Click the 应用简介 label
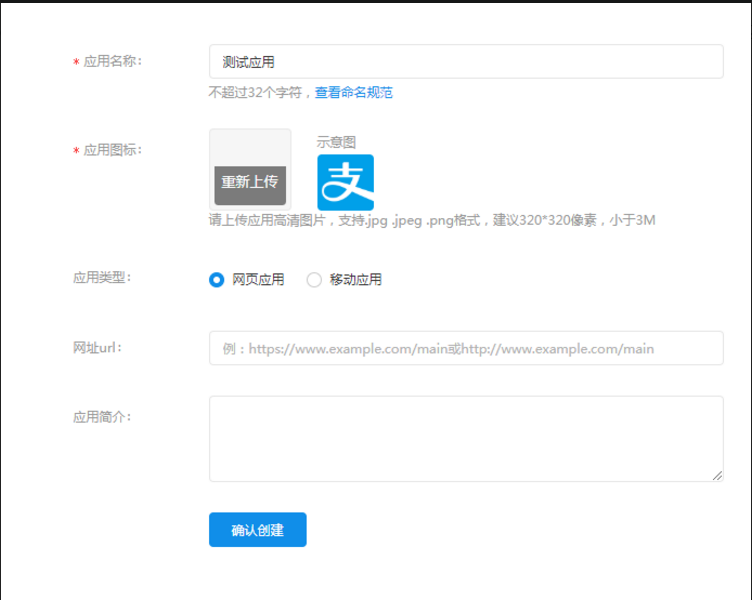Image resolution: width=752 pixels, height=600 pixels. coord(102,417)
